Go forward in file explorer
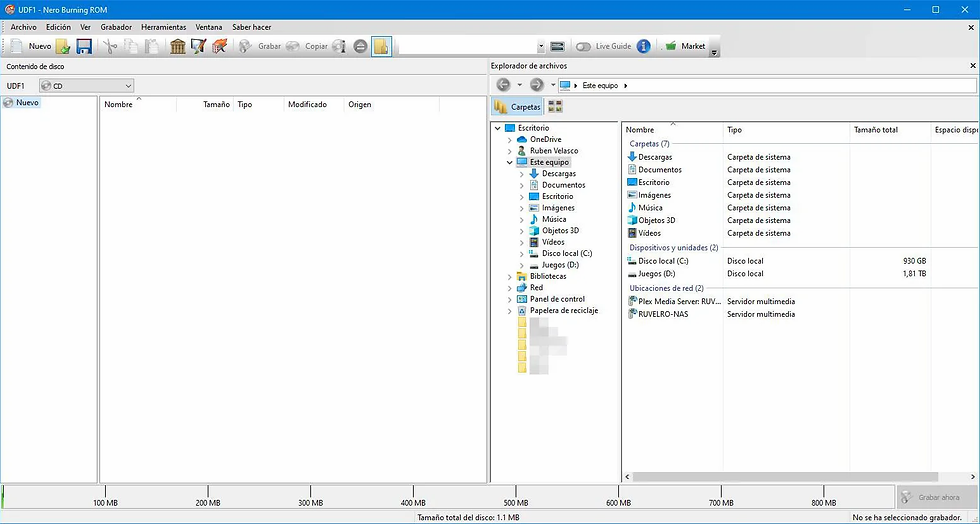 (536, 85)
